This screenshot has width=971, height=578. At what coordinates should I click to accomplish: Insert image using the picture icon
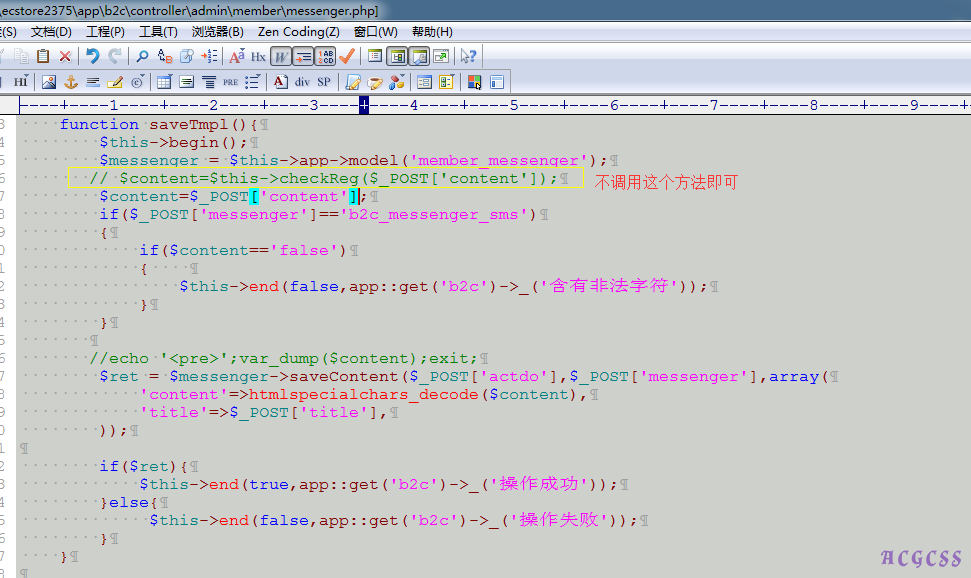pos(48,82)
